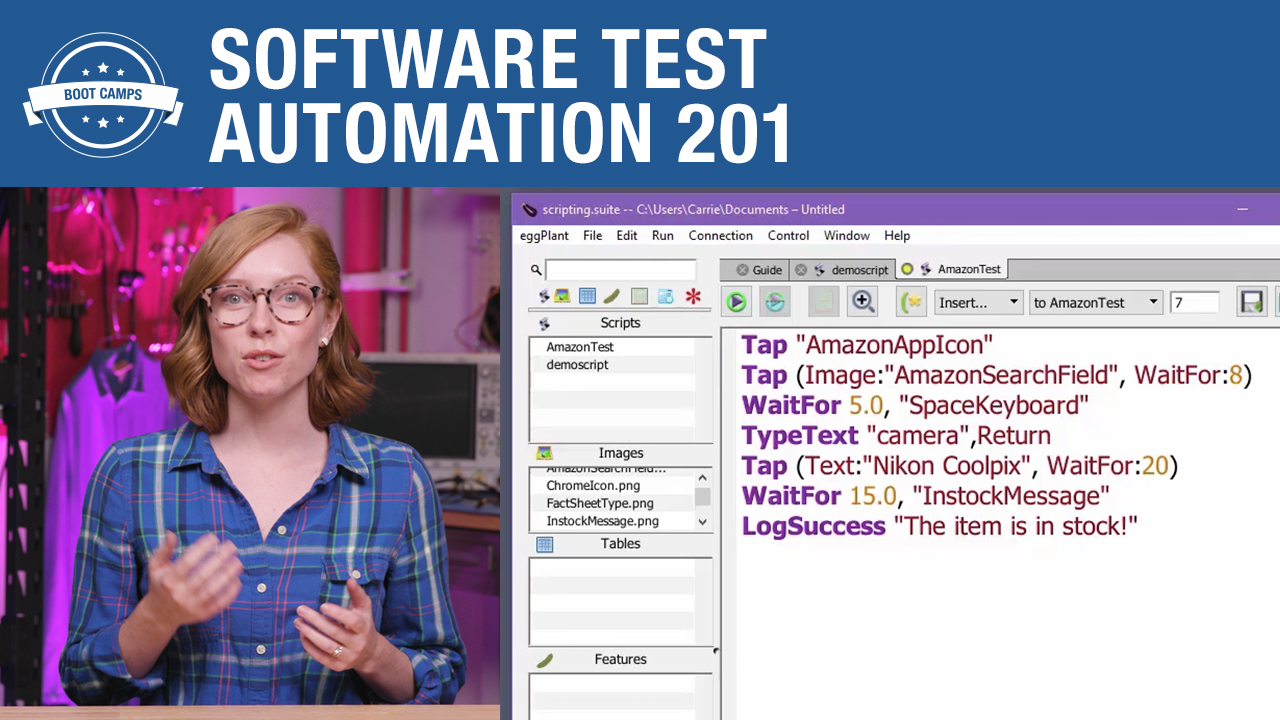Screen dimensions: 1280x720
Task: Click the magnifier plus icon in toolbar
Action: [x=863, y=301]
